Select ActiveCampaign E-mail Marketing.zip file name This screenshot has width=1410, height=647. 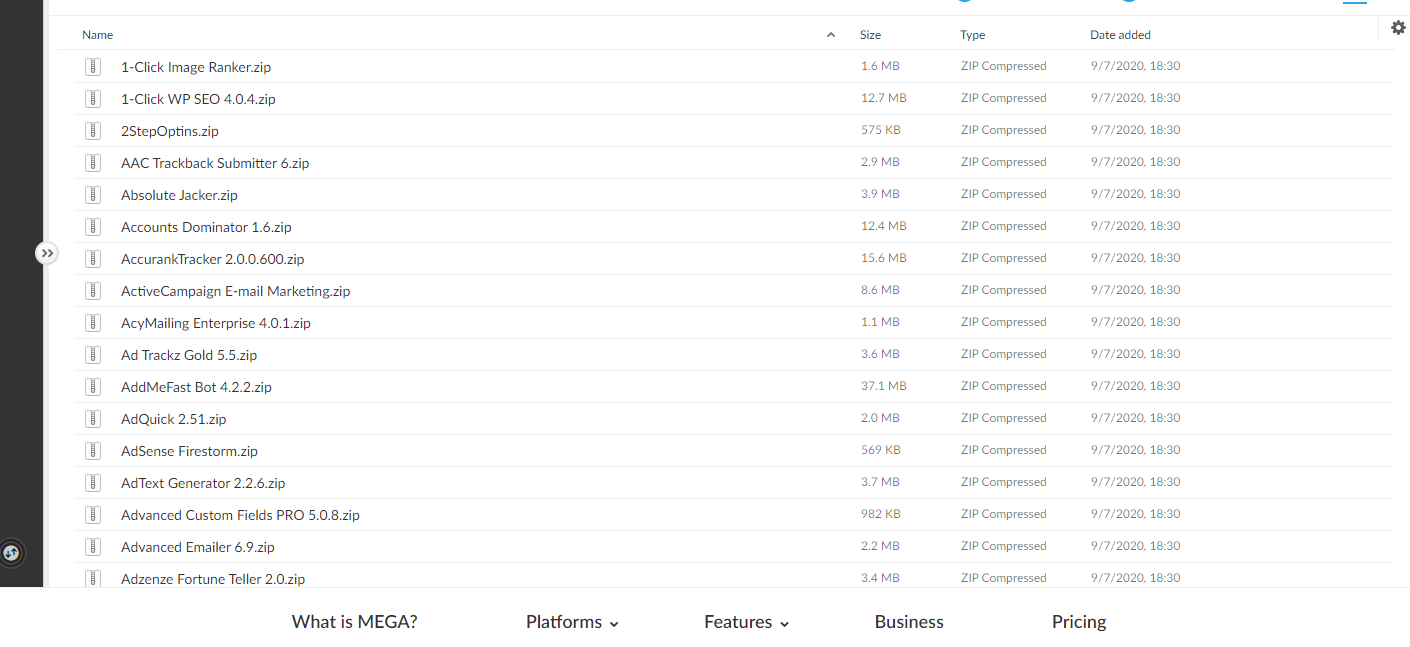point(235,291)
